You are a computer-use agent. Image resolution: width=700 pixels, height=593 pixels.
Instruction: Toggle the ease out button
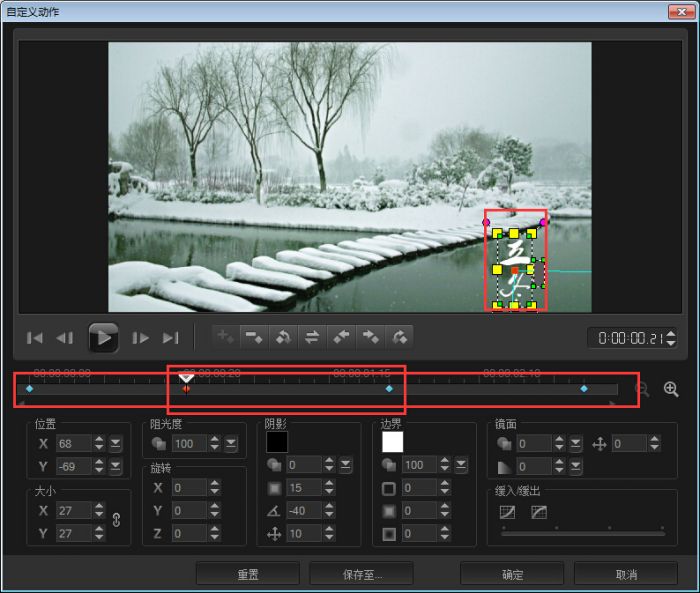pyautogui.click(x=538, y=512)
